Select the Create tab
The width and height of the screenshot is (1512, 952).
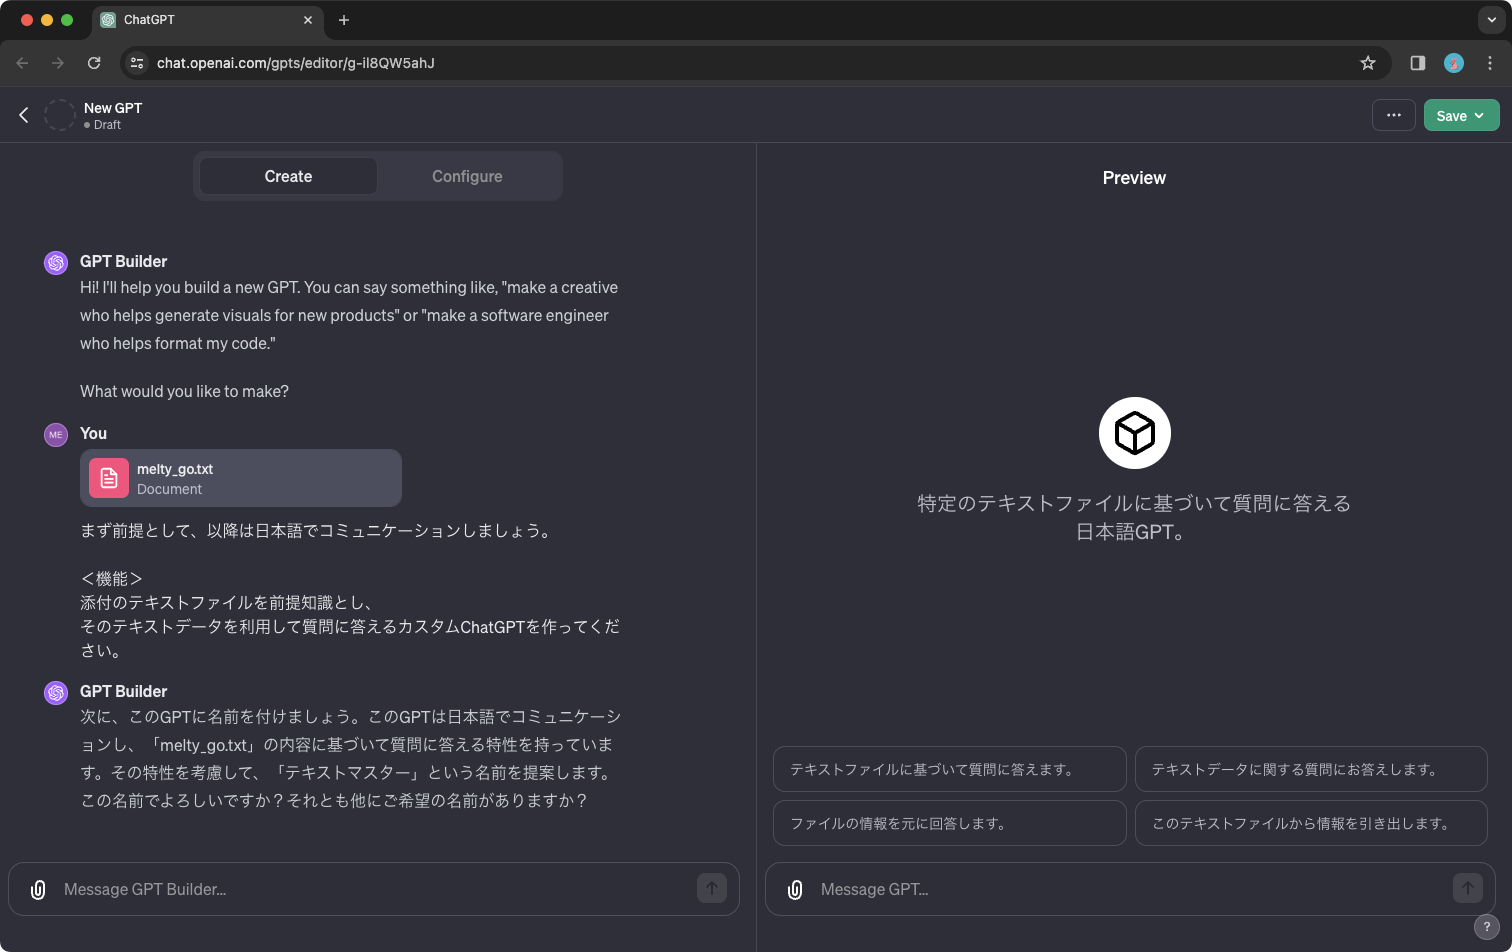tap(288, 176)
